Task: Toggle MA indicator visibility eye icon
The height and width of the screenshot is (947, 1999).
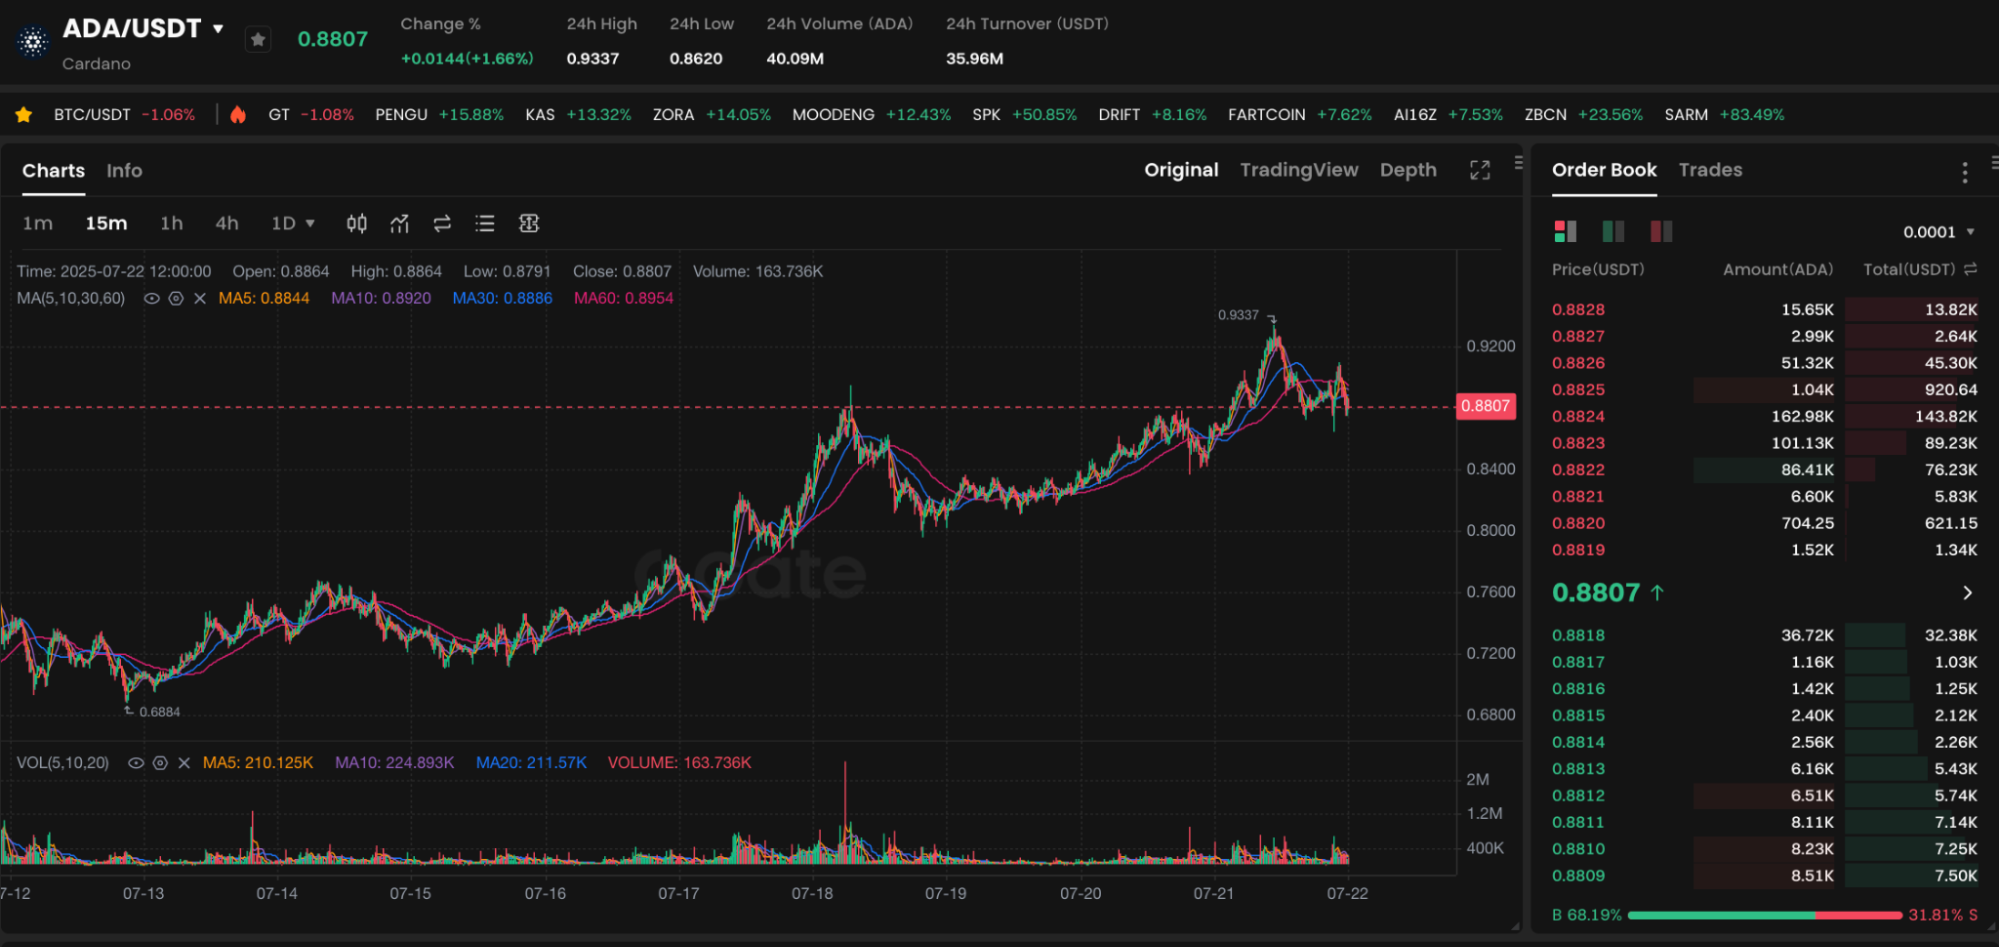Action: coord(152,298)
